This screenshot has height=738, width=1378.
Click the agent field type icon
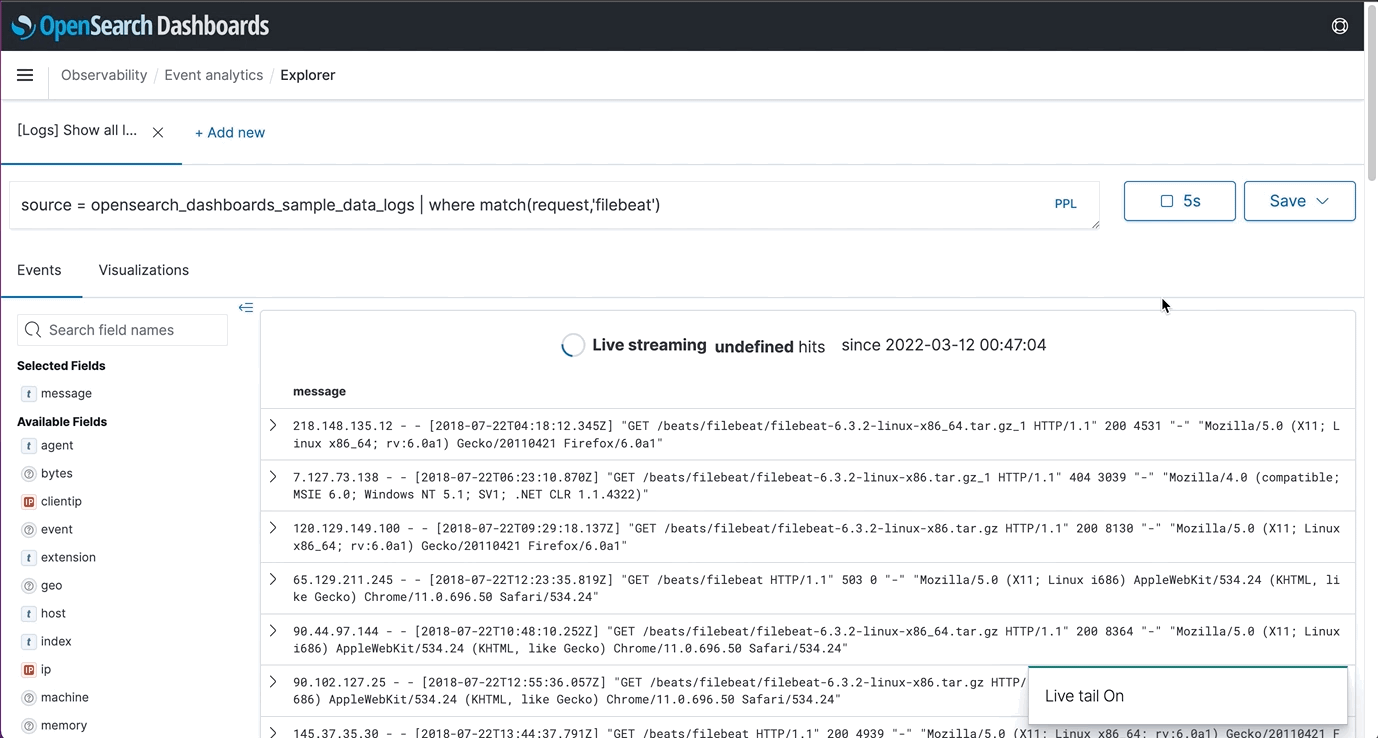click(x=29, y=446)
